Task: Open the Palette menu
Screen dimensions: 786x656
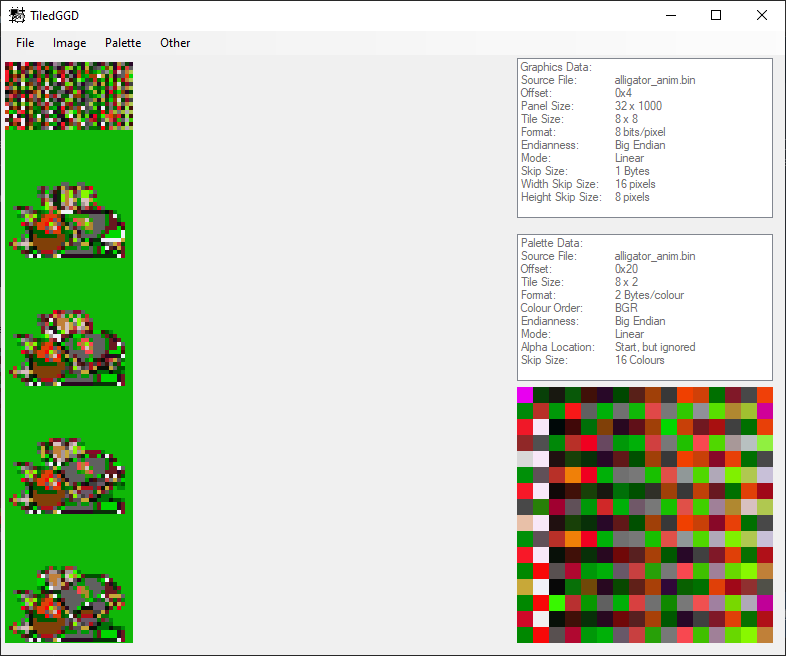Action: (123, 43)
